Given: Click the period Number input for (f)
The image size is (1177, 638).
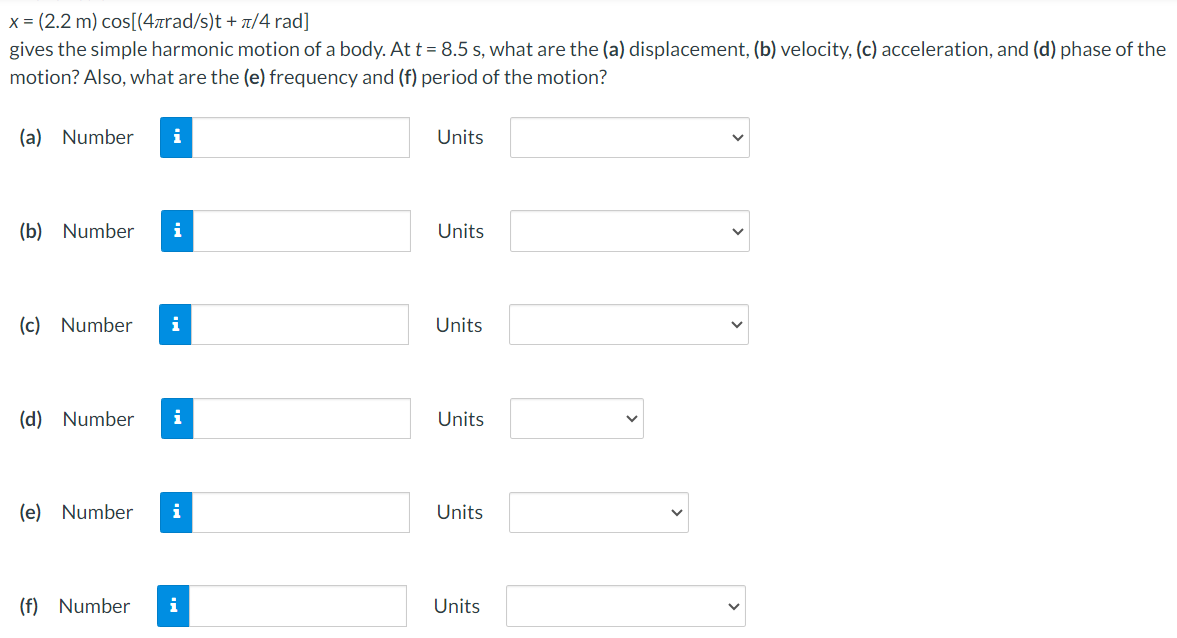Looking at the screenshot, I should tap(298, 606).
